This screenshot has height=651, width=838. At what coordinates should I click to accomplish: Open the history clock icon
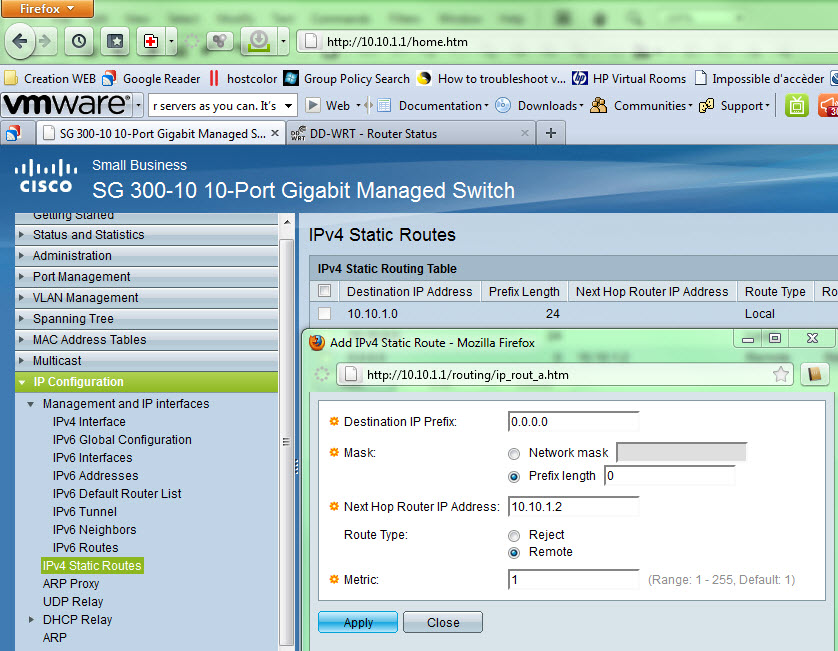pos(79,41)
